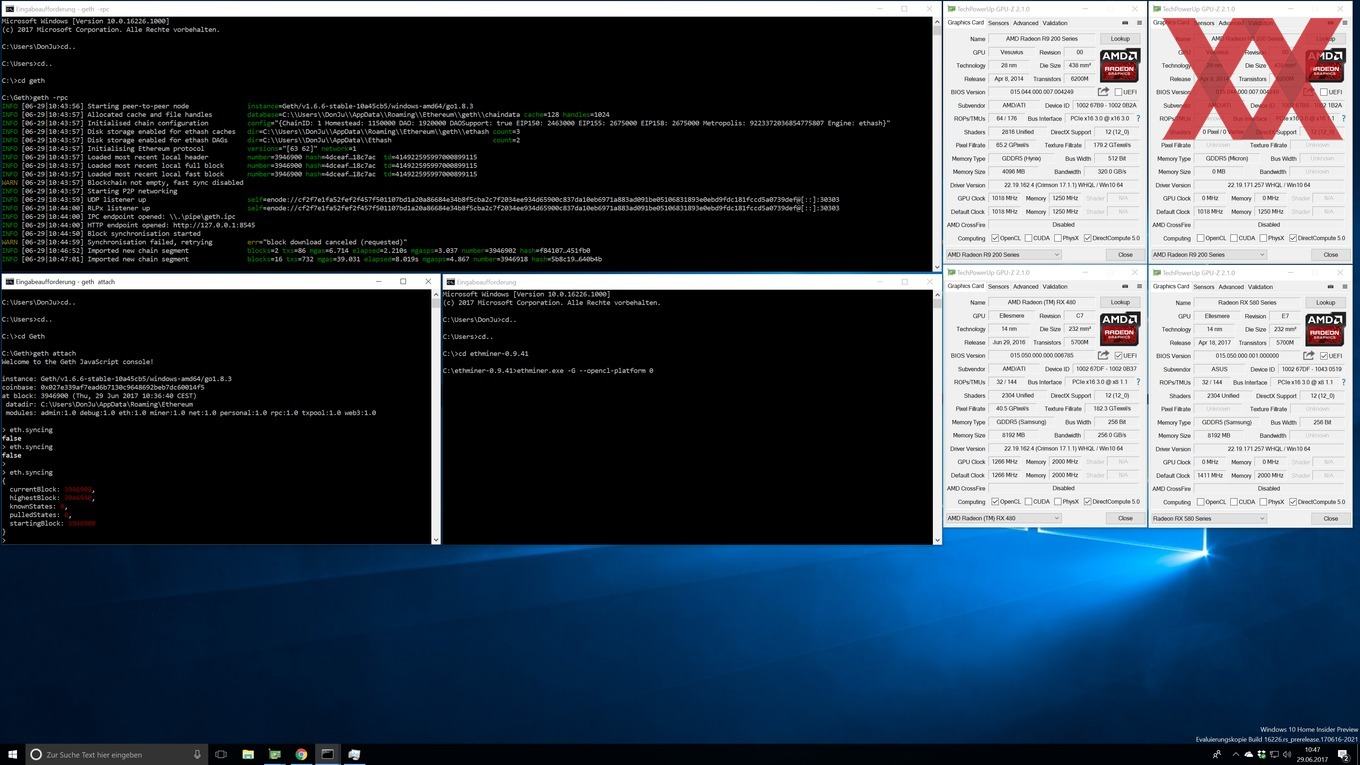This screenshot has height=765, width=1360.
Task: Click the Close button in RX 580 window
Action: pos(1330,518)
